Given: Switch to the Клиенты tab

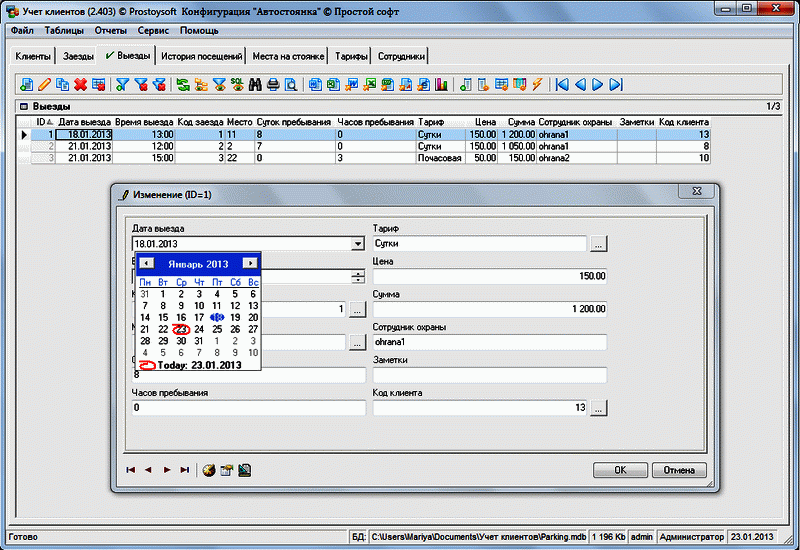Looking at the screenshot, I should [x=33, y=56].
